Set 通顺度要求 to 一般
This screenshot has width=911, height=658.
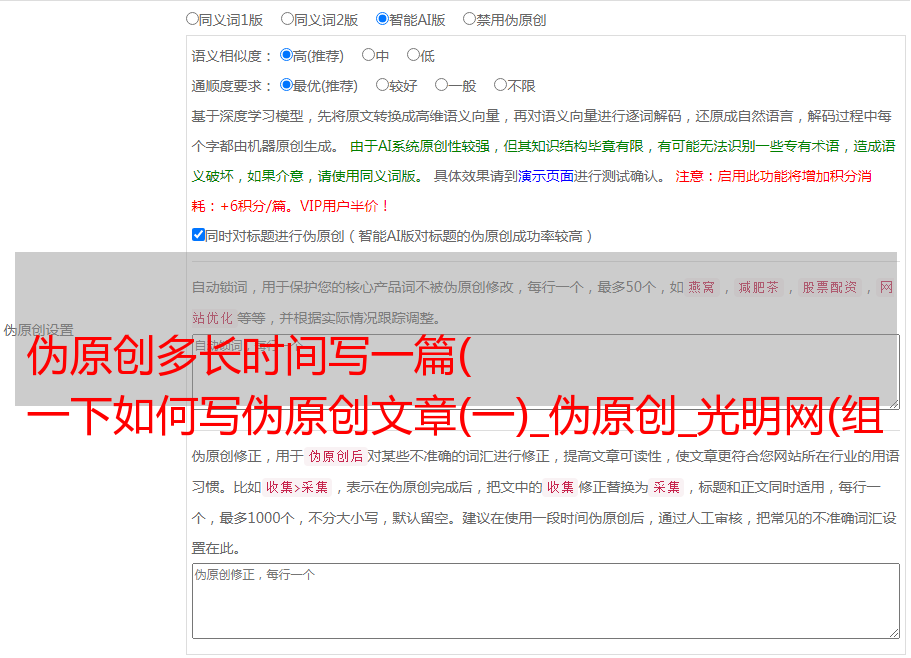[x=440, y=85]
